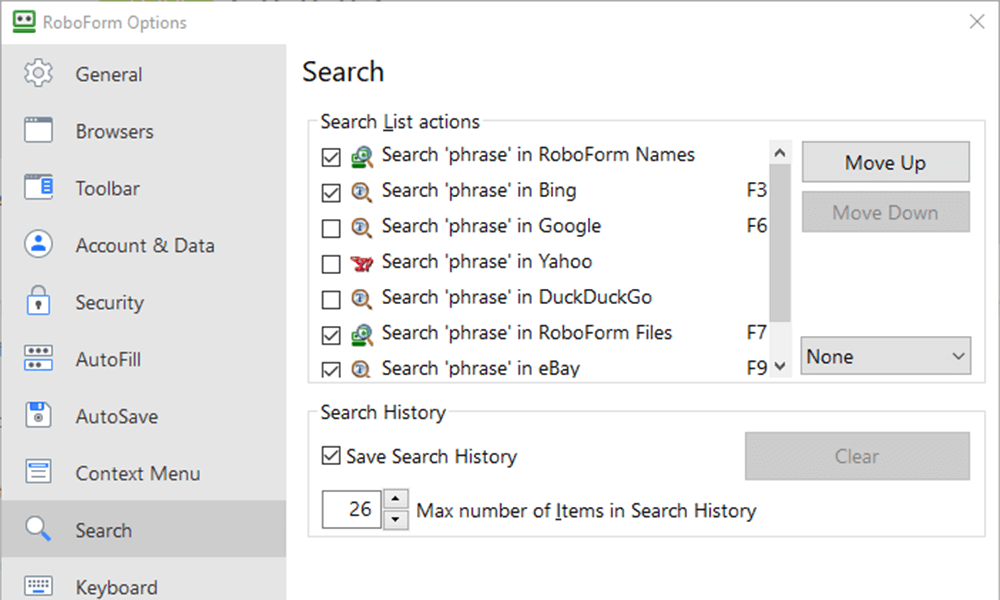1000x600 pixels.
Task: Click the F9 shortcut label for eBay
Action: pyautogui.click(x=756, y=368)
